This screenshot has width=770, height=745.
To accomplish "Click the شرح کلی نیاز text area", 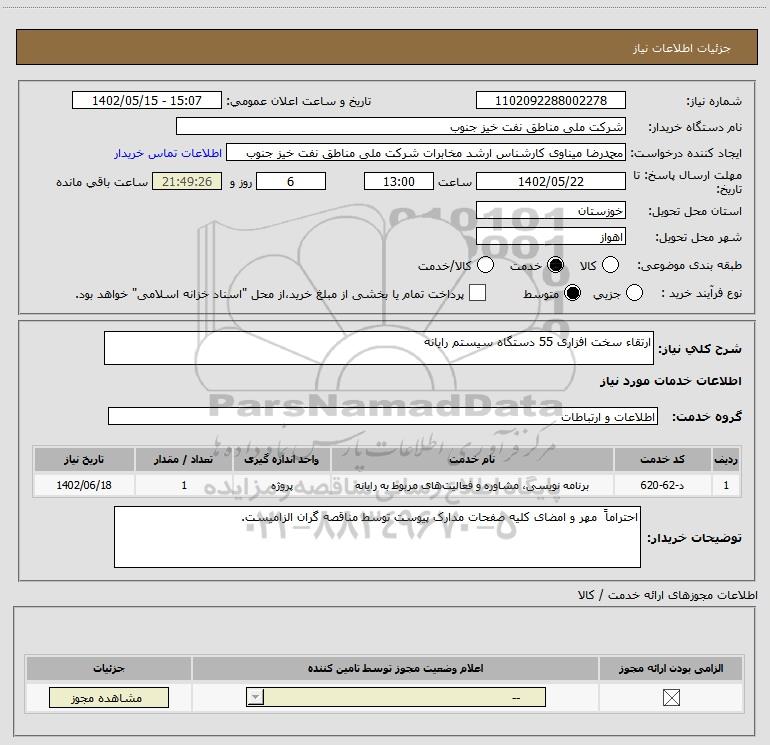I will click(x=379, y=348).
